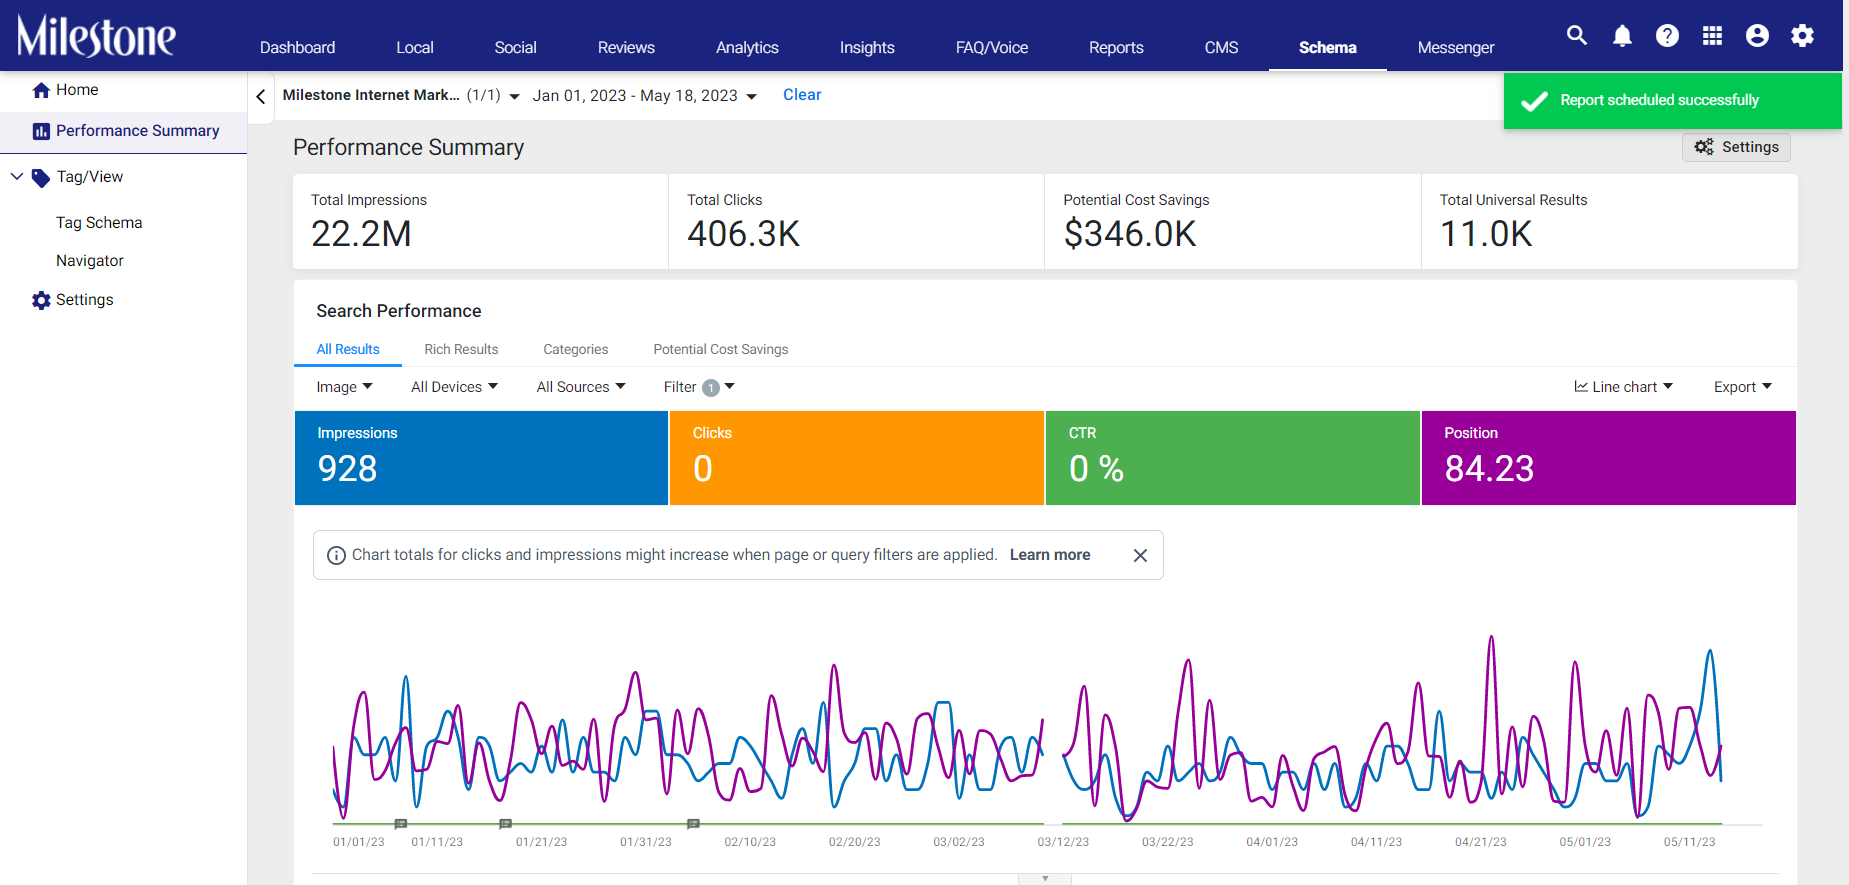
Task: Click the Tag/View tag icon
Action: click(41, 178)
